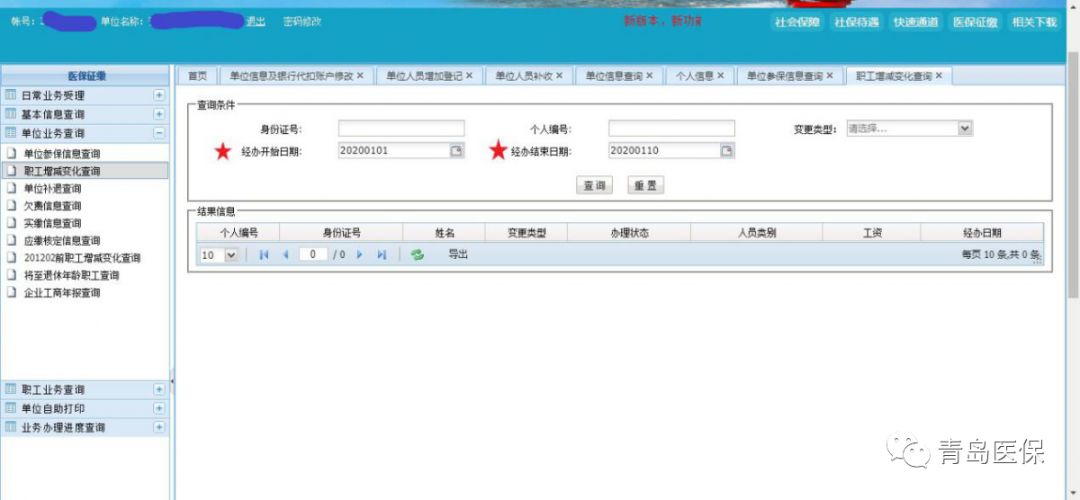Click the 重置 button
The width and height of the screenshot is (1080, 500).
pos(645,185)
